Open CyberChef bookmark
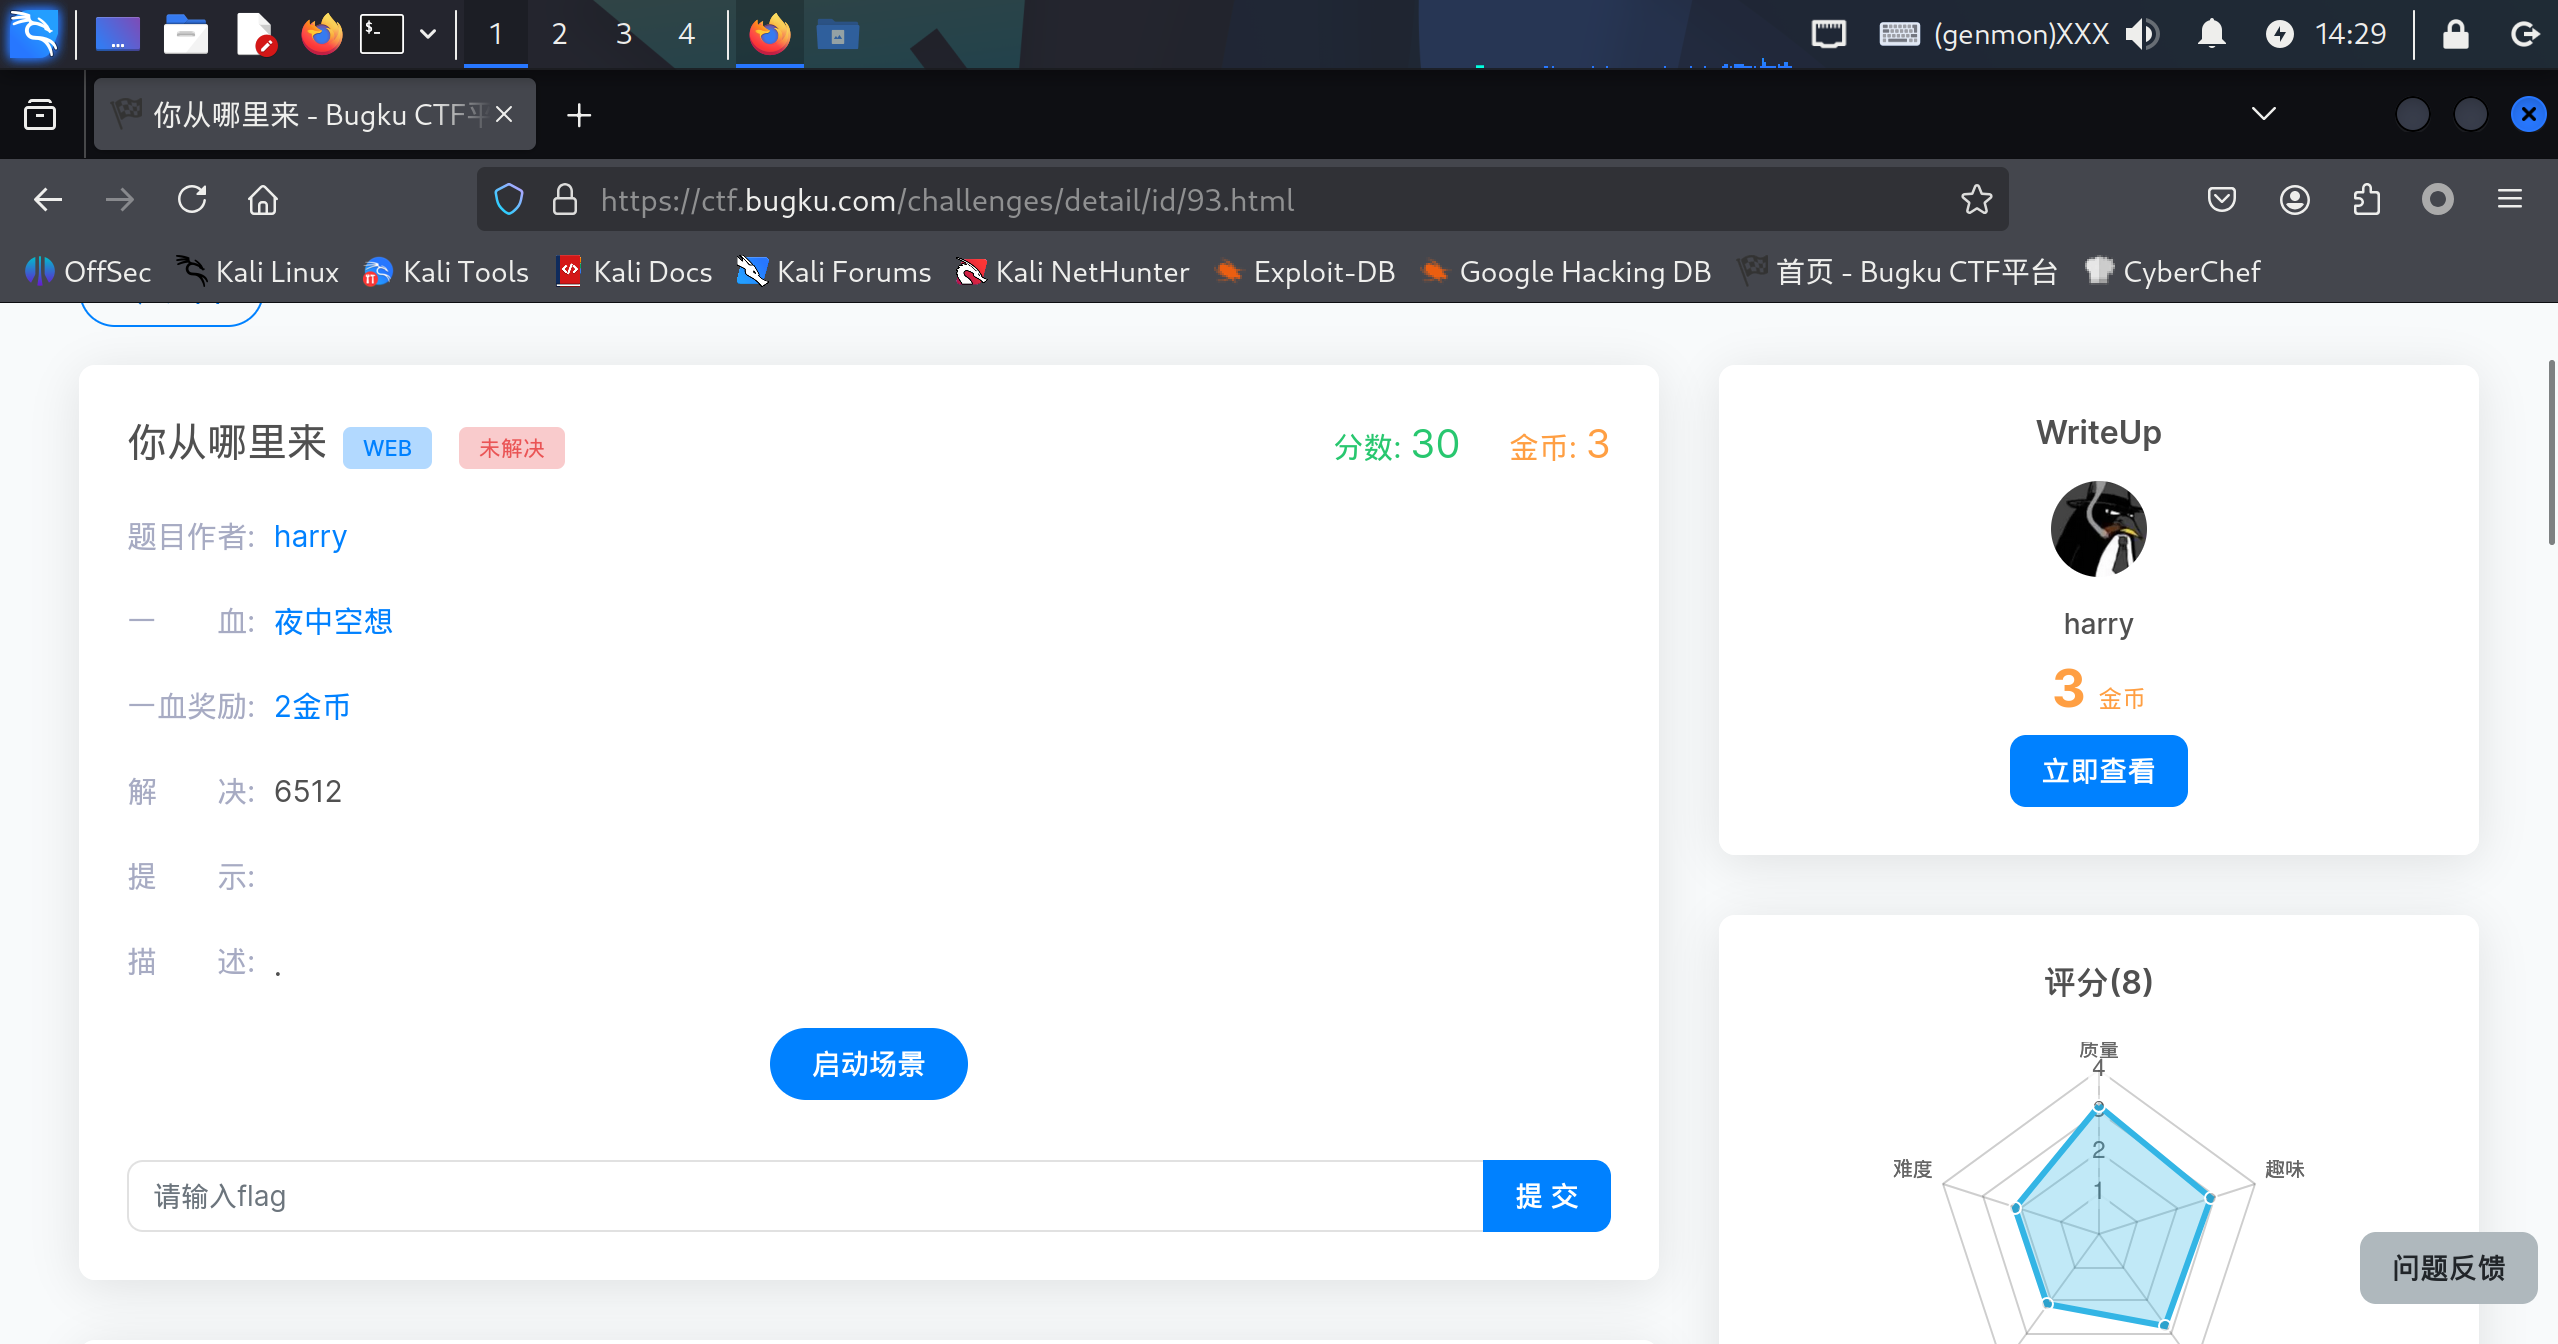The width and height of the screenshot is (2558, 1344). [x=2172, y=271]
